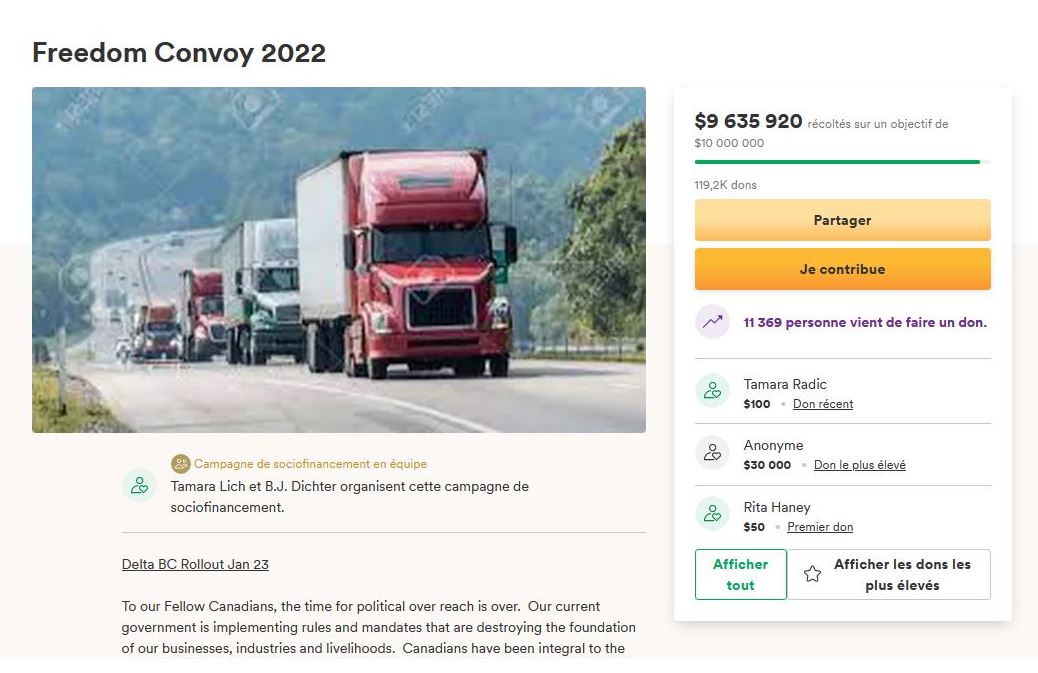Open the Premier don link

click(820, 527)
